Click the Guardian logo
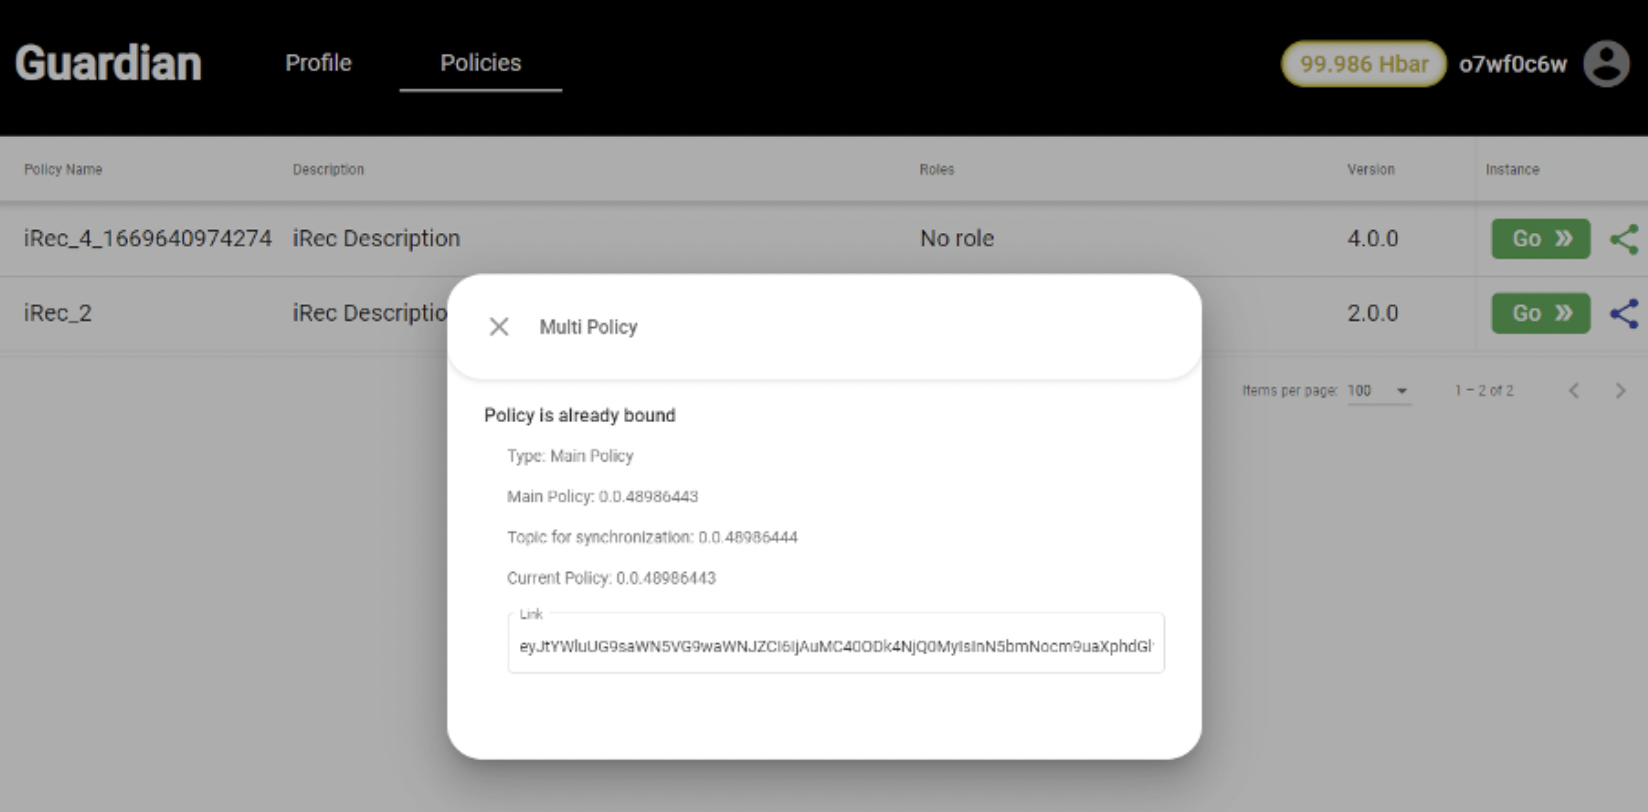Viewport: 1648px width, 812px height. pos(108,63)
